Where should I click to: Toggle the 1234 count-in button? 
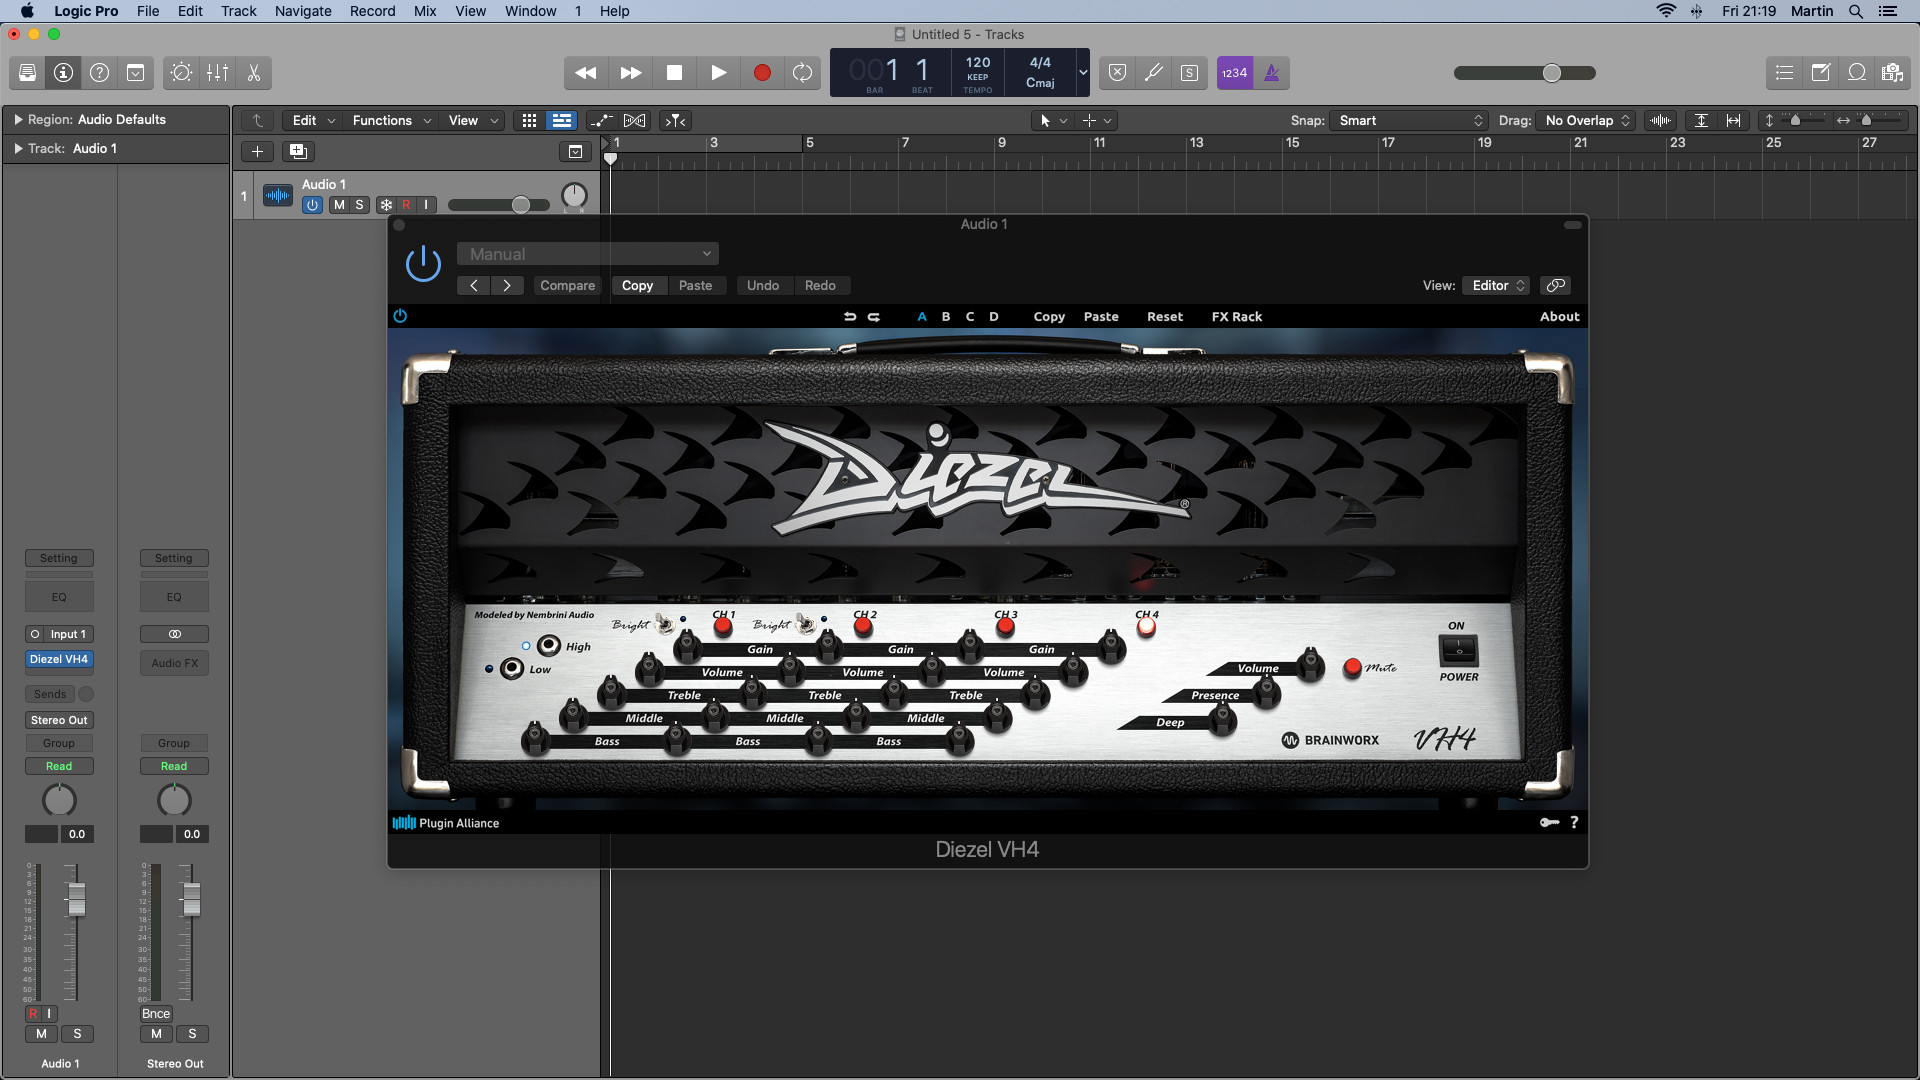(1235, 73)
